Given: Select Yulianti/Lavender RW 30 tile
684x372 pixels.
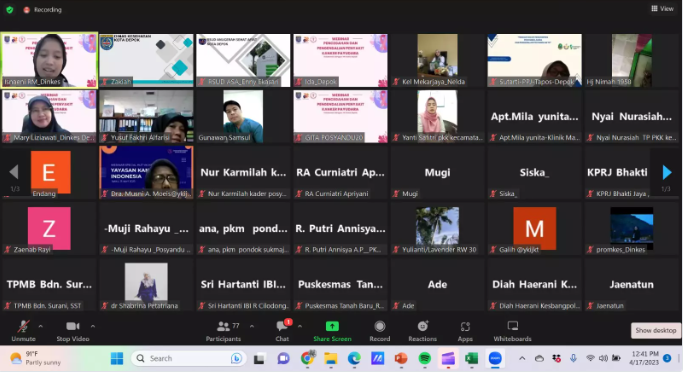Looking at the screenshot, I should tap(437, 229).
